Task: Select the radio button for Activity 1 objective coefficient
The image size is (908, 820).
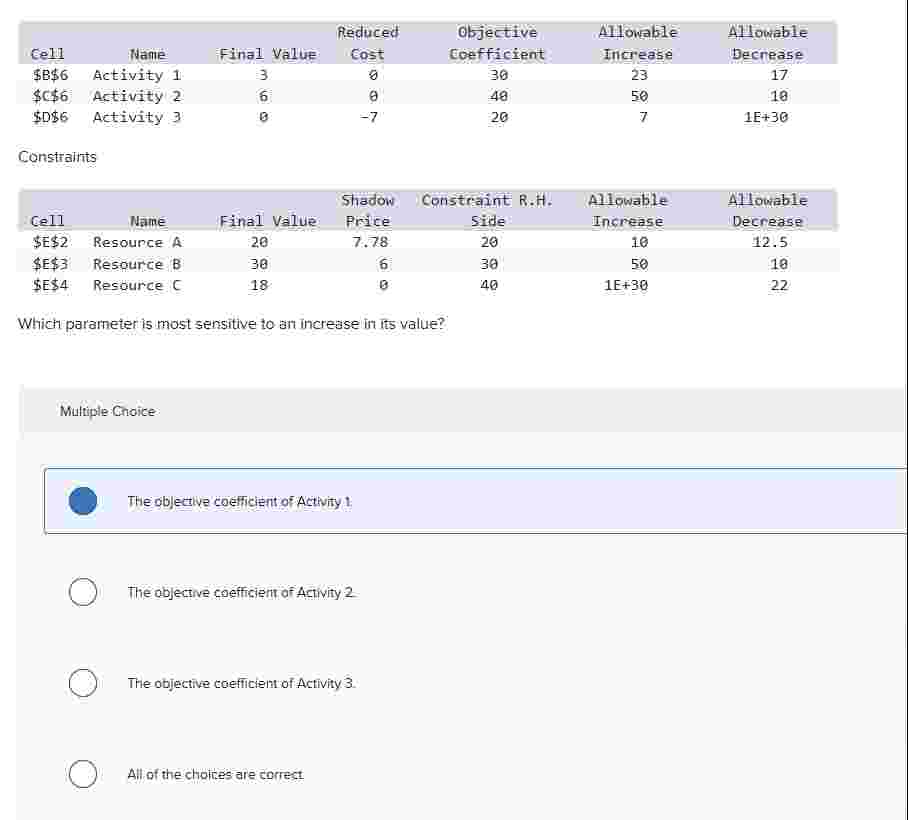Action: click(83, 501)
